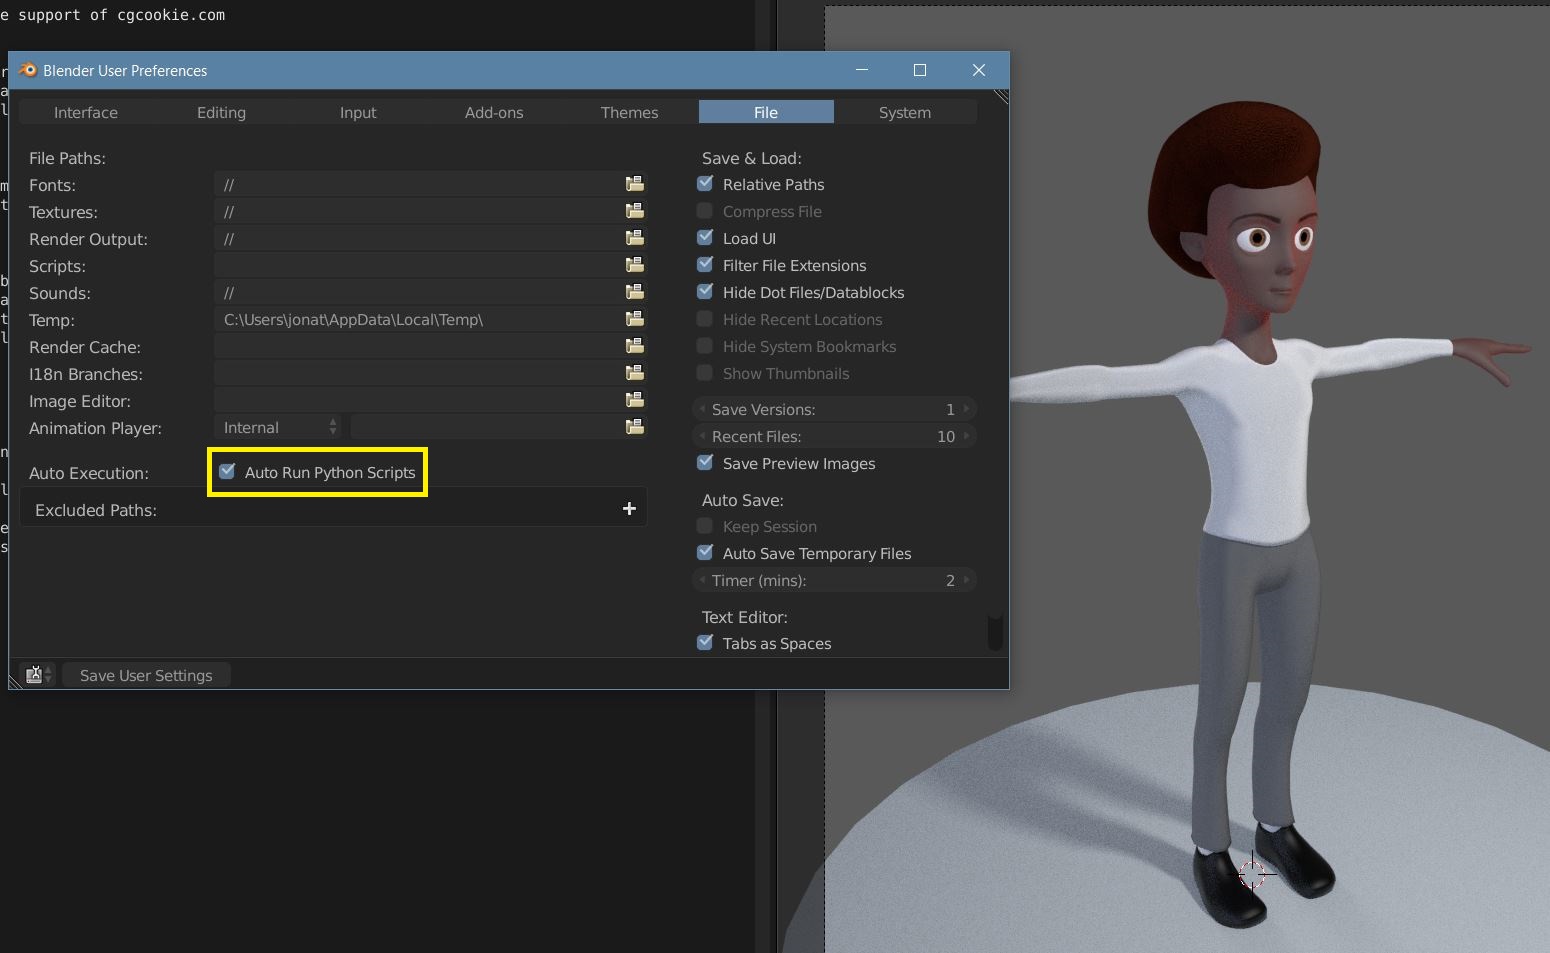1550x953 pixels.
Task: Click the Fonts path input field
Action: (419, 184)
